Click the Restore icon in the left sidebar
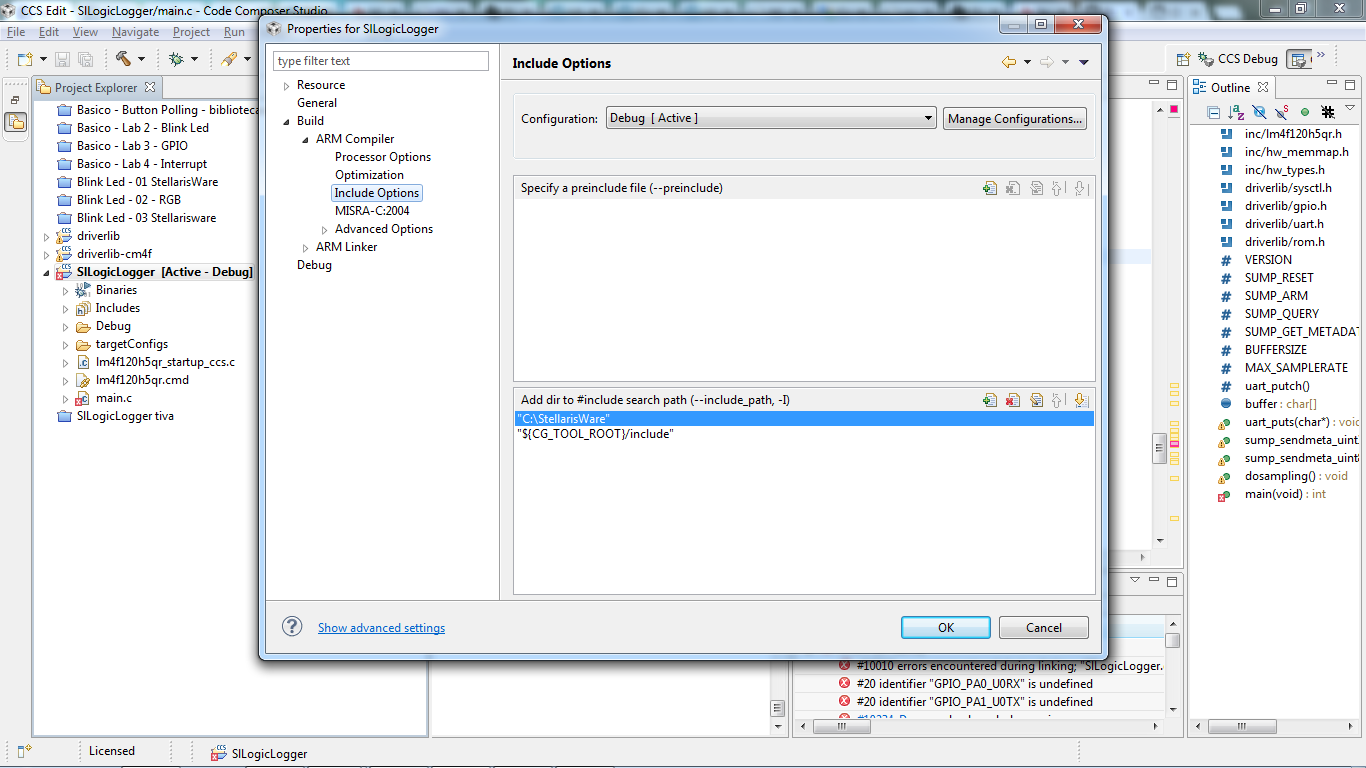The width and height of the screenshot is (1366, 768). click(x=15, y=101)
